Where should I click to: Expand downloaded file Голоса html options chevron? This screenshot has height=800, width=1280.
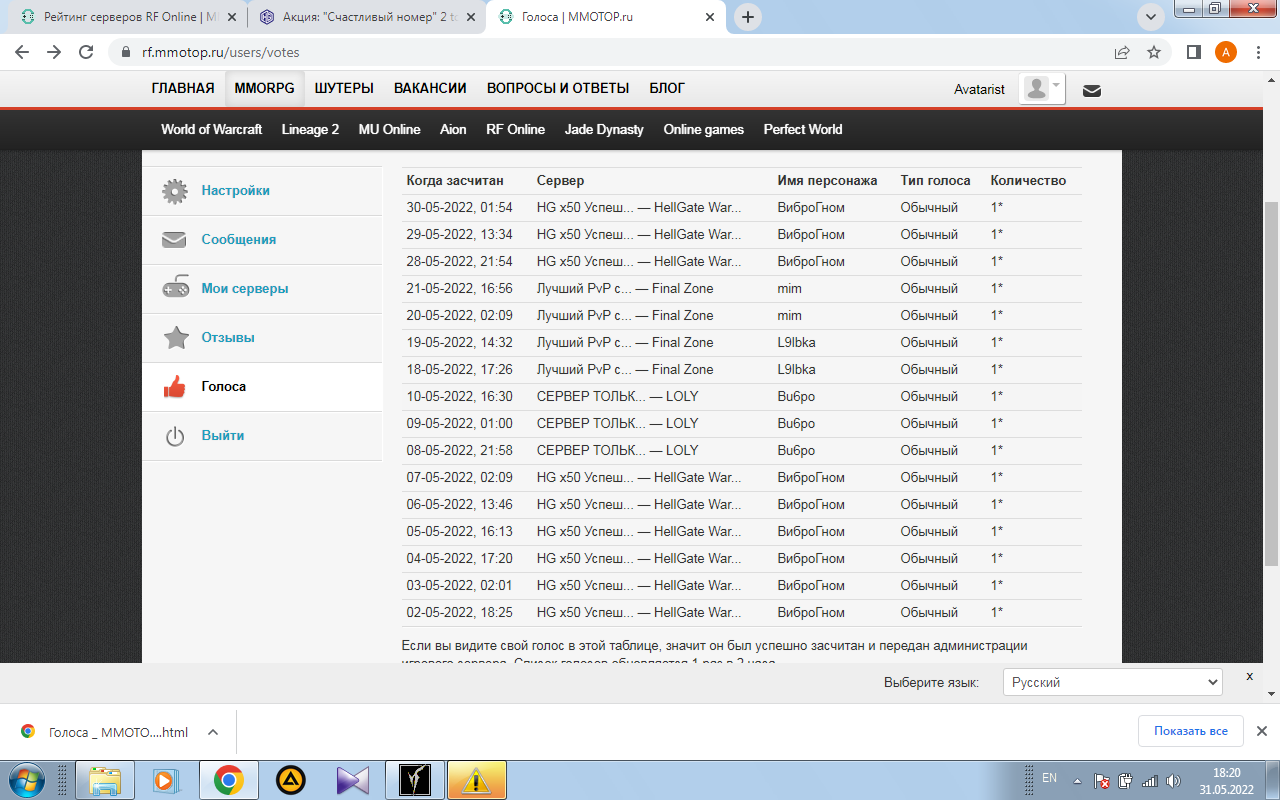point(213,732)
